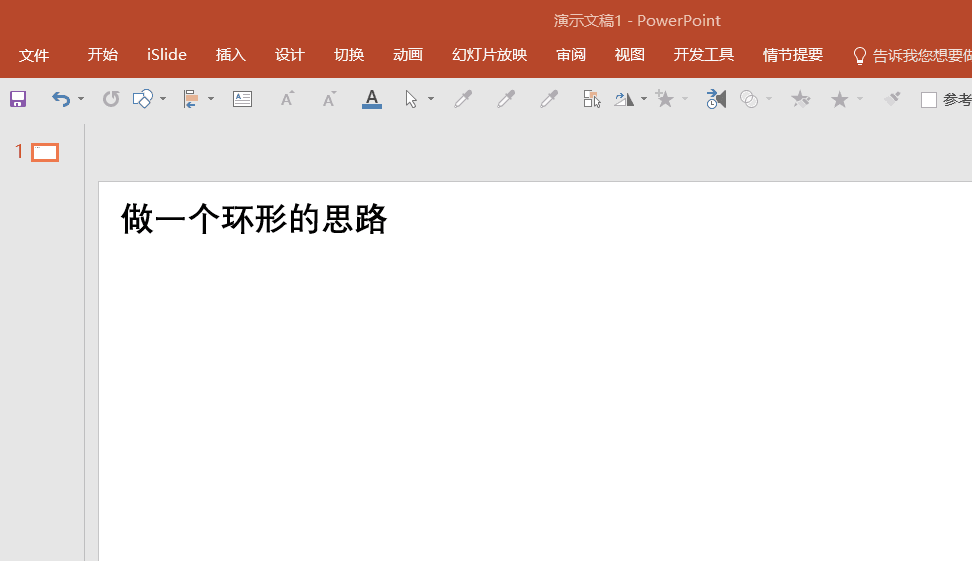Expand the Align objects dropdown arrow

click(211, 99)
